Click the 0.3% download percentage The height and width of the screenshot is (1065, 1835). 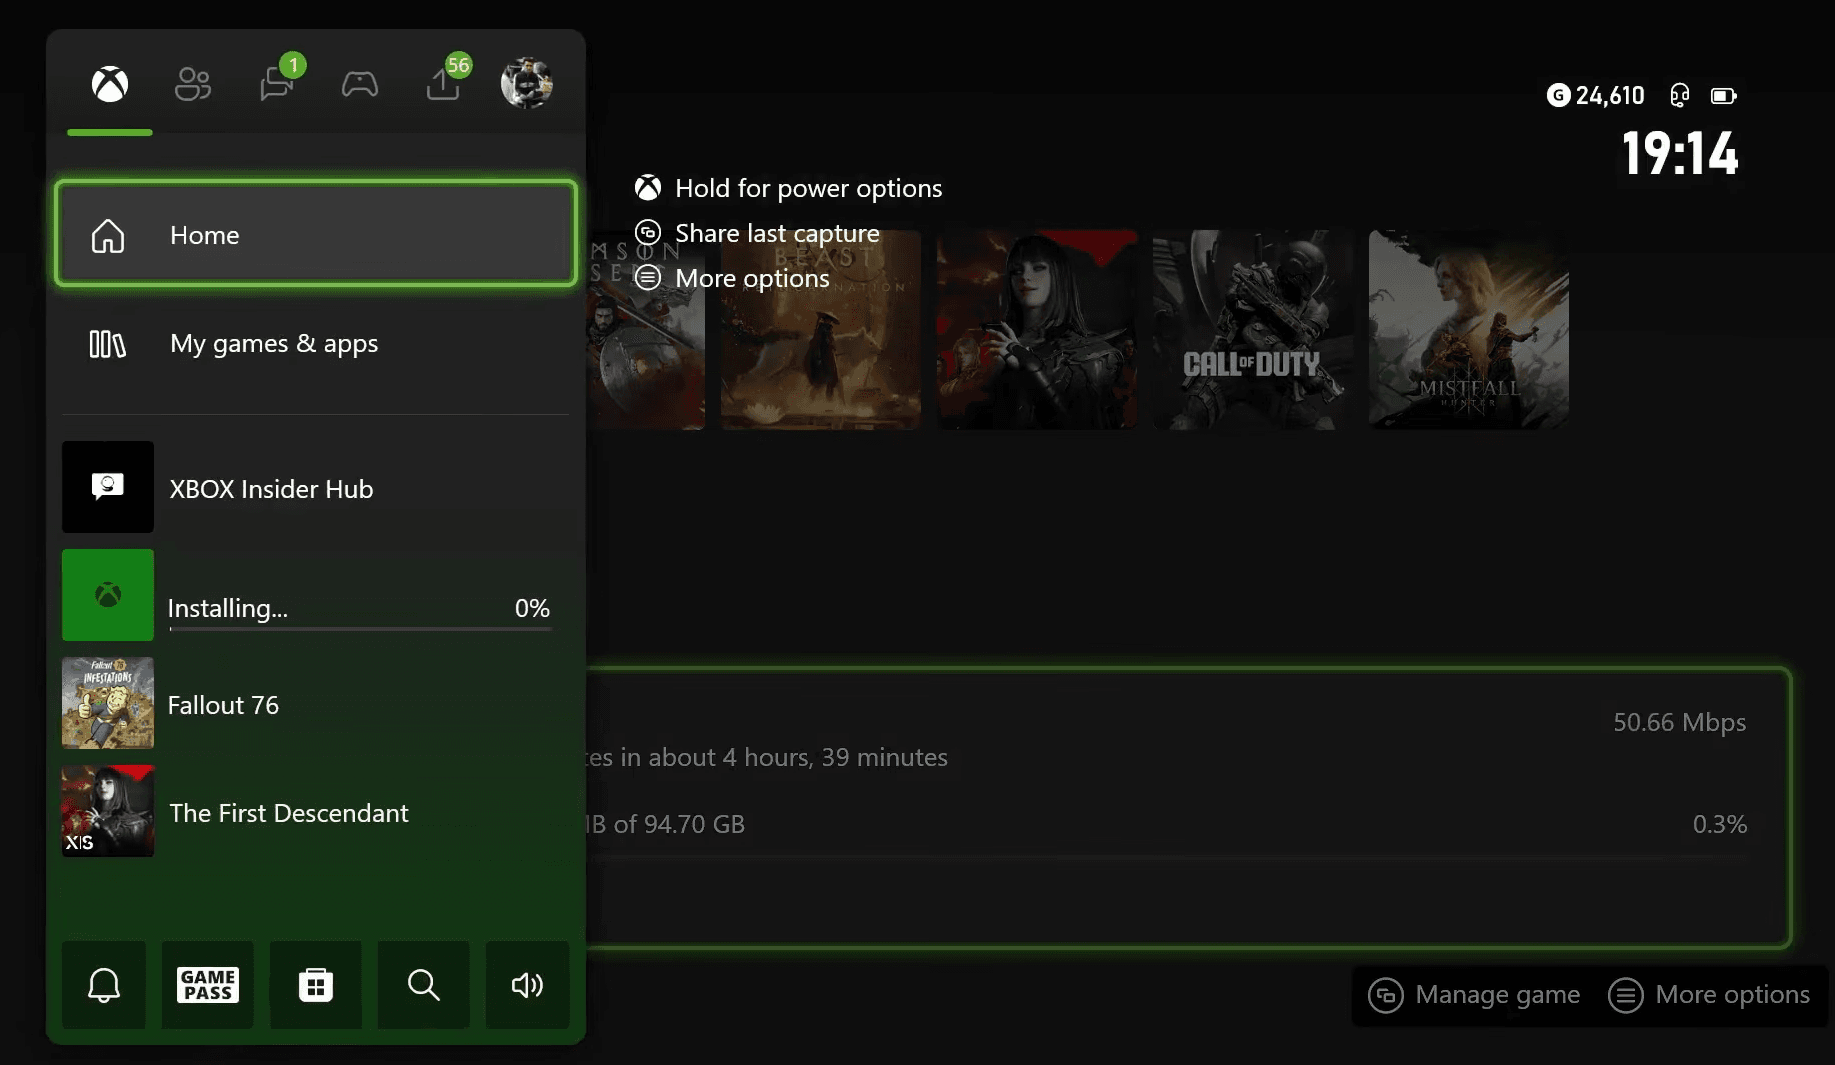(x=1720, y=824)
